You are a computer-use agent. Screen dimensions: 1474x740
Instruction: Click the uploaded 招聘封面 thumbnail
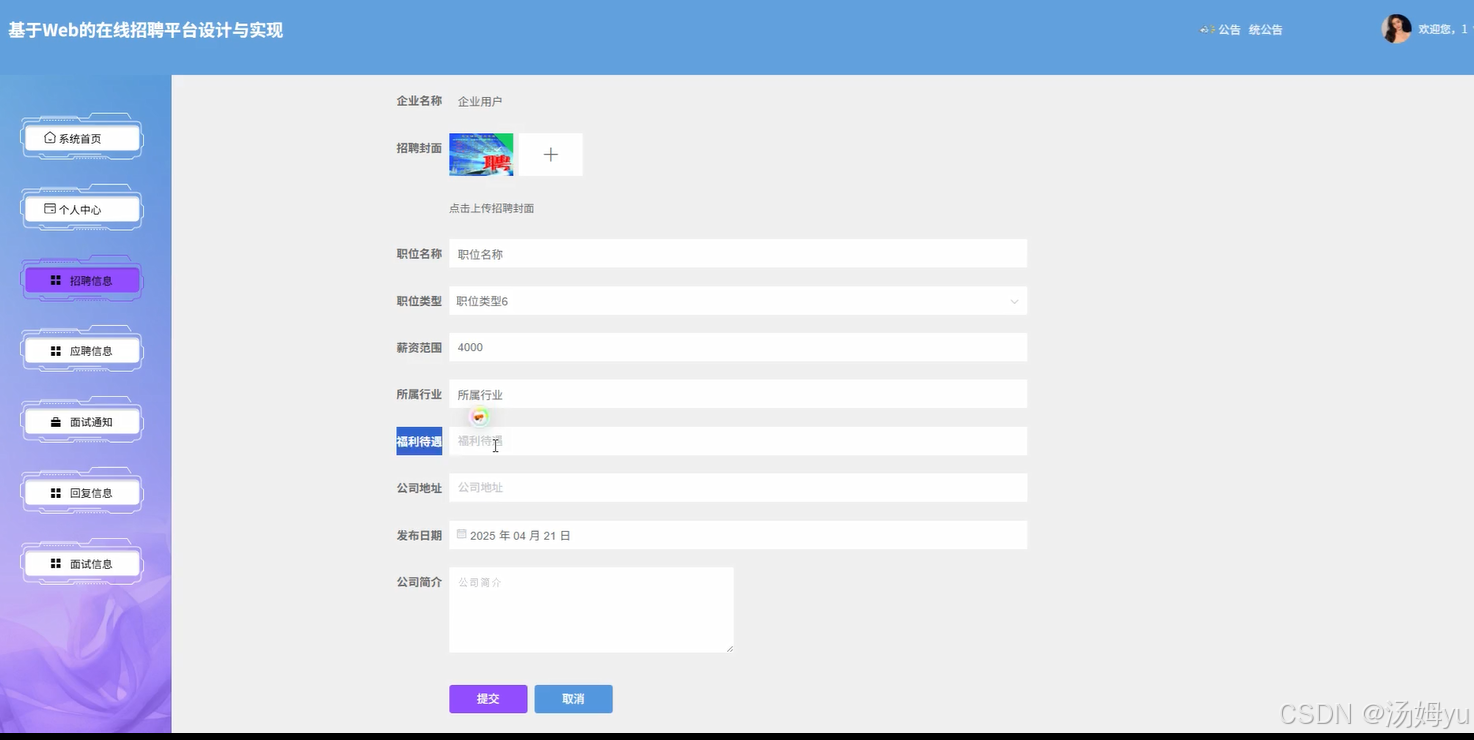point(481,155)
